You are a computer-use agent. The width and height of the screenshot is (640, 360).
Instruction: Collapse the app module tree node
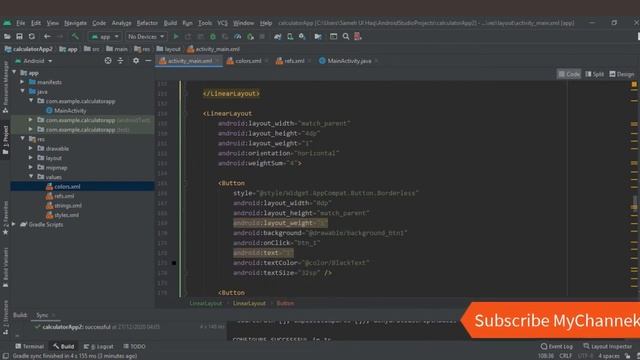point(14,72)
